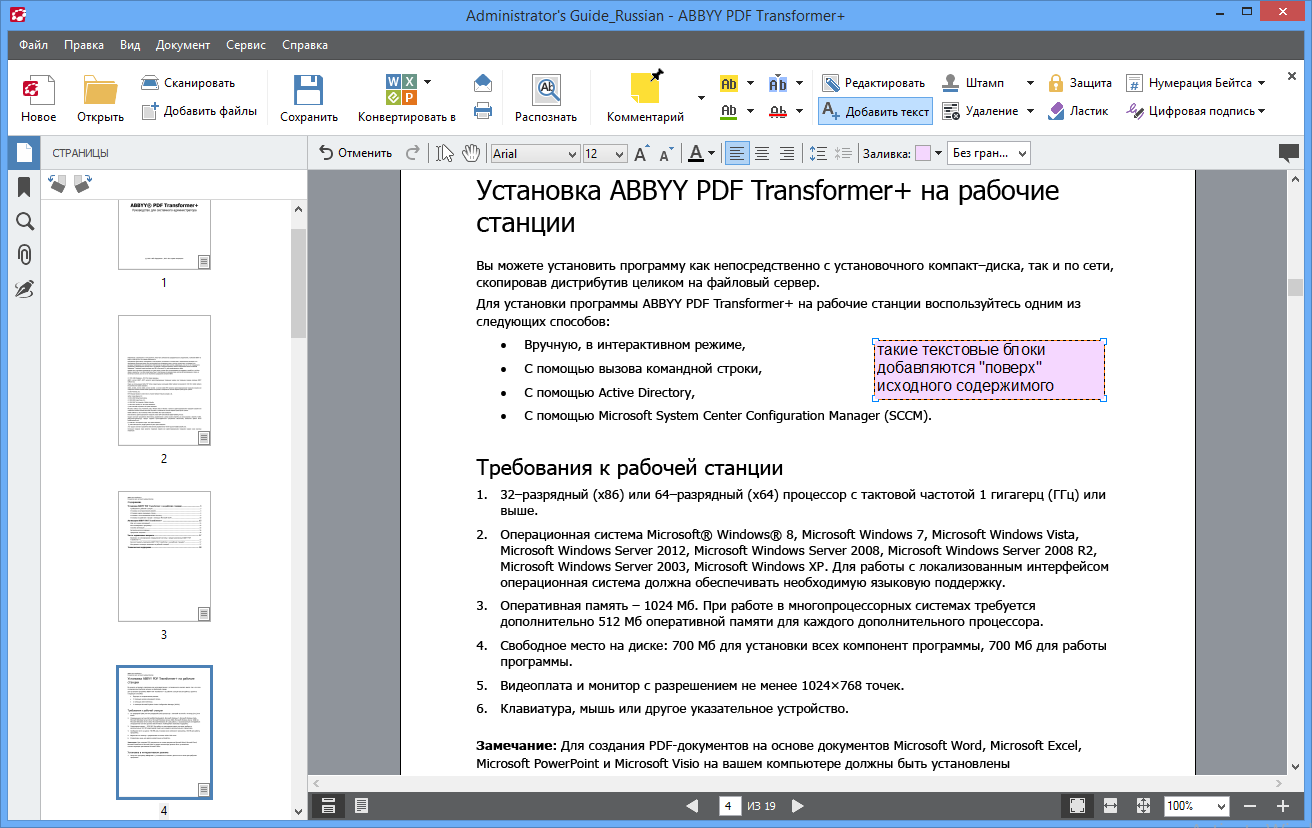Click the Удаление tool

(x=980, y=111)
